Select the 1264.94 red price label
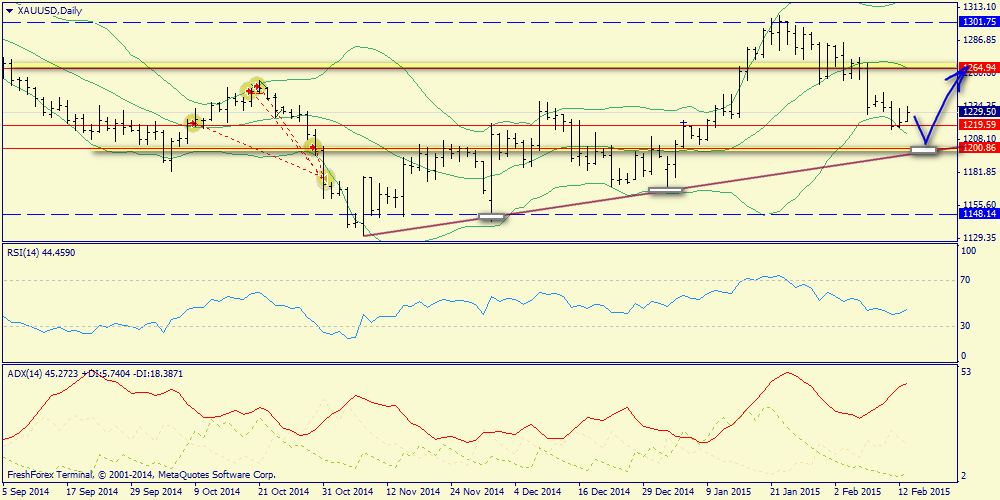 tap(978, 68)
